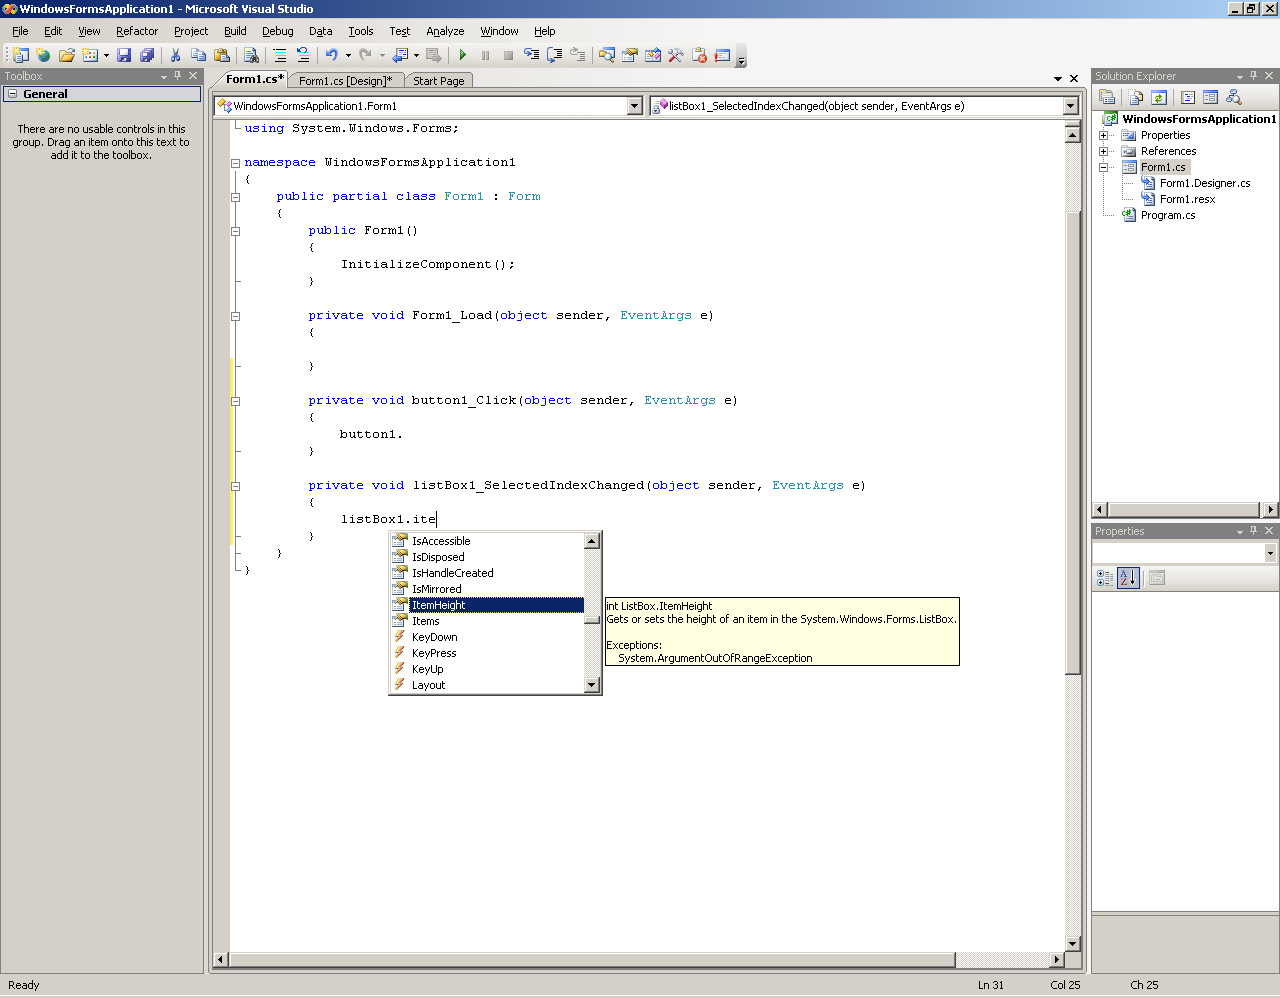
Task: Collapse the button1_Click method outline
Action: pyautogui.click(x=236, y=401)
